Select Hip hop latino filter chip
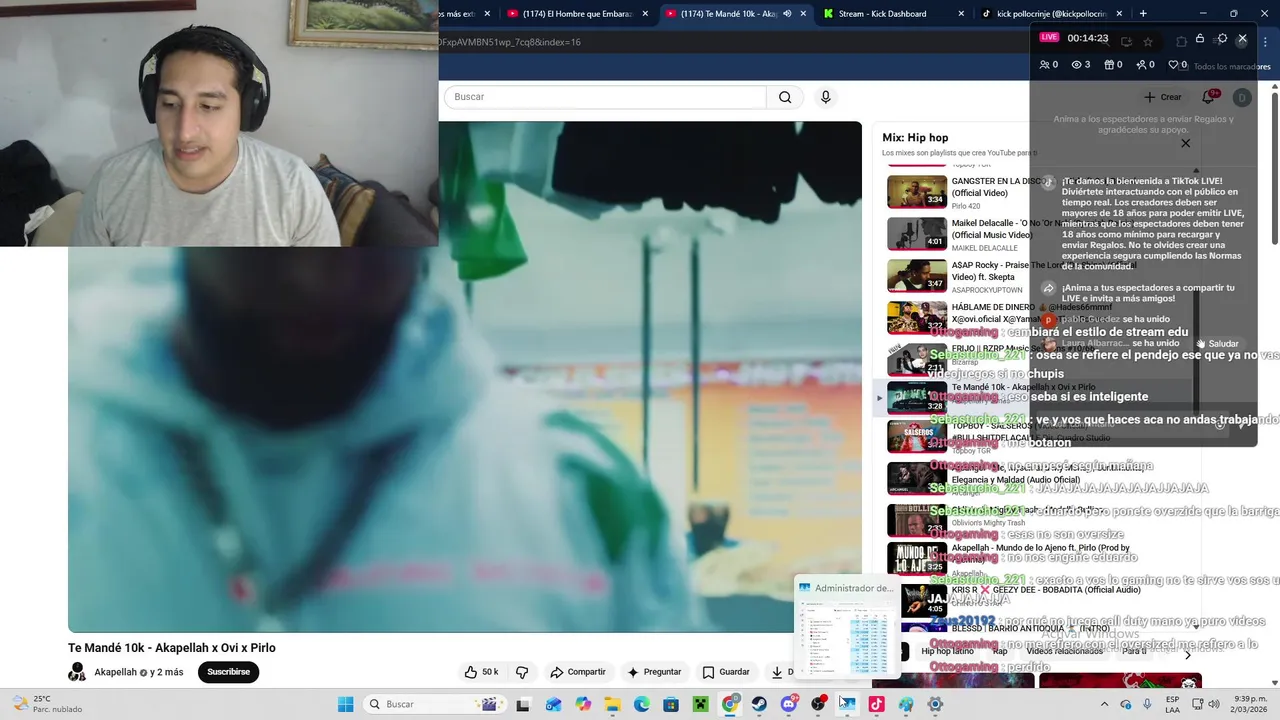The height and width of the screenshot is (720, 1280). (947, 651)
